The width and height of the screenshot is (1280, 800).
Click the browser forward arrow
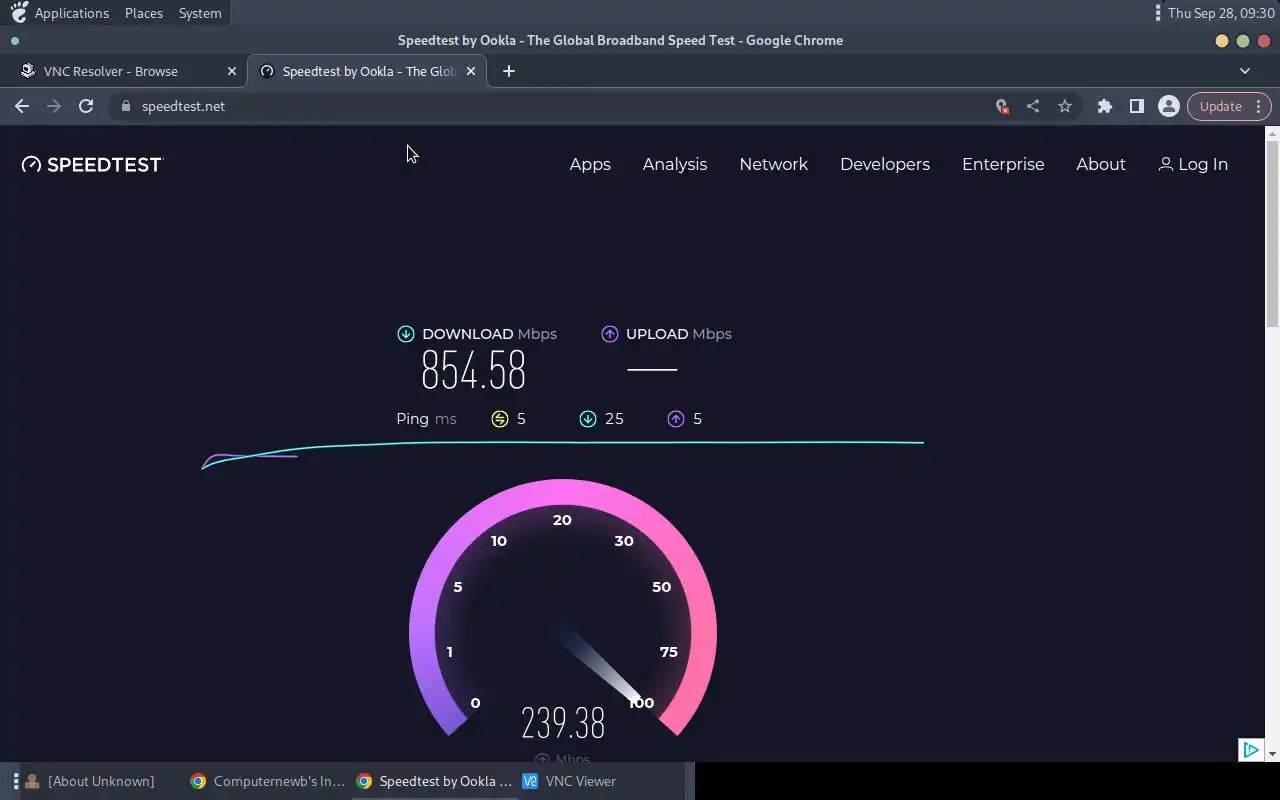click(x=54, y=106)
